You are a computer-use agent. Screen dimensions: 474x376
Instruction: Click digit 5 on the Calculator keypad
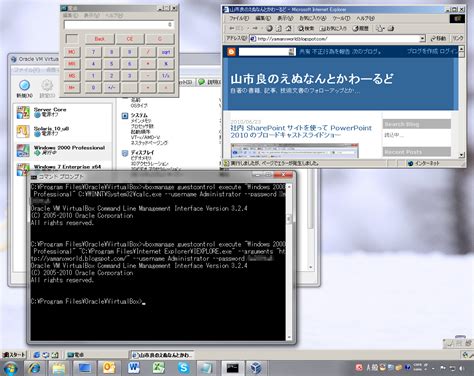pyautogui.click(x=111, y=64)
